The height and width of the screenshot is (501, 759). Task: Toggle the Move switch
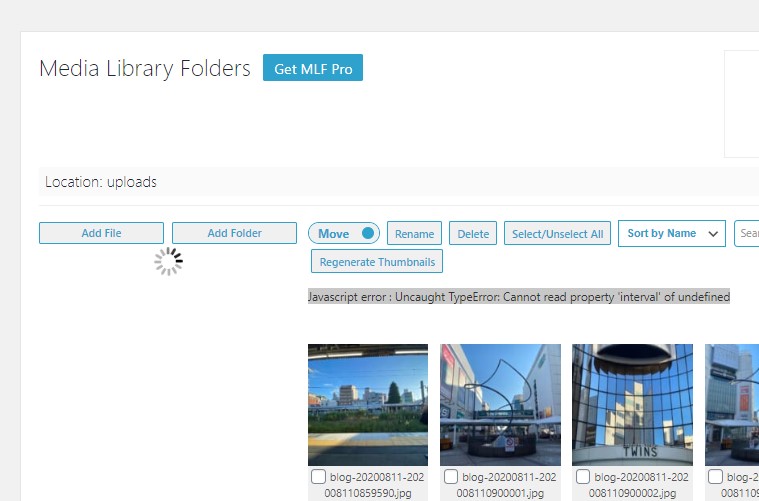[x=344, y=233]
